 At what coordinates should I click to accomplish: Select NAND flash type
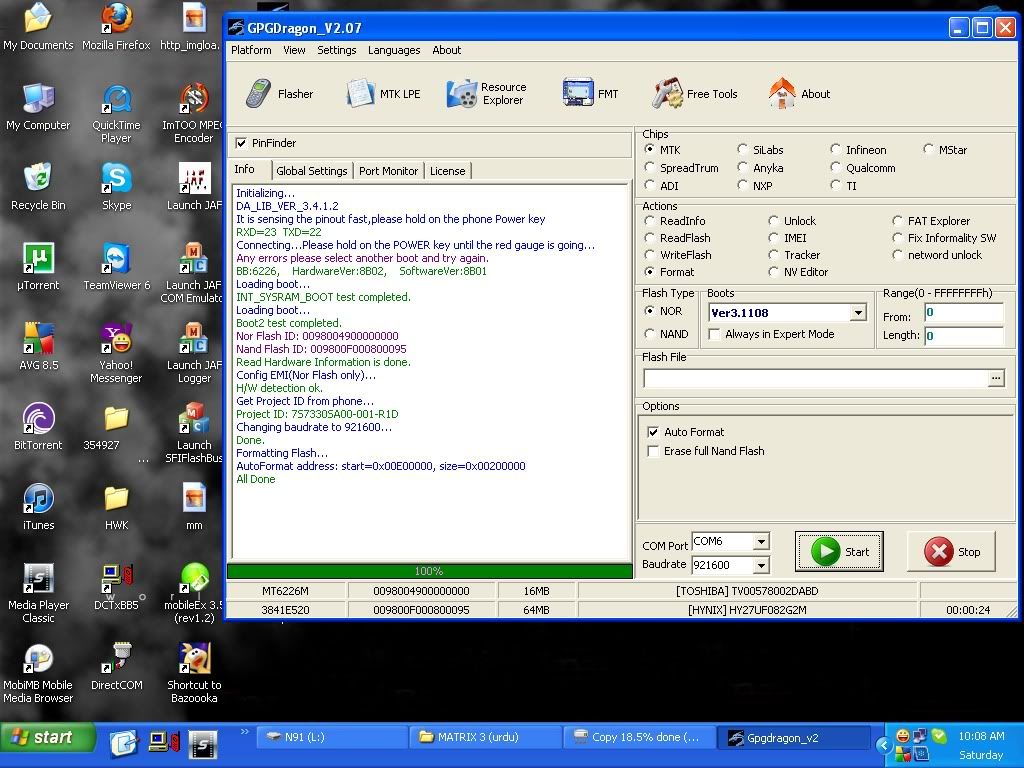[x=650, y=334]
